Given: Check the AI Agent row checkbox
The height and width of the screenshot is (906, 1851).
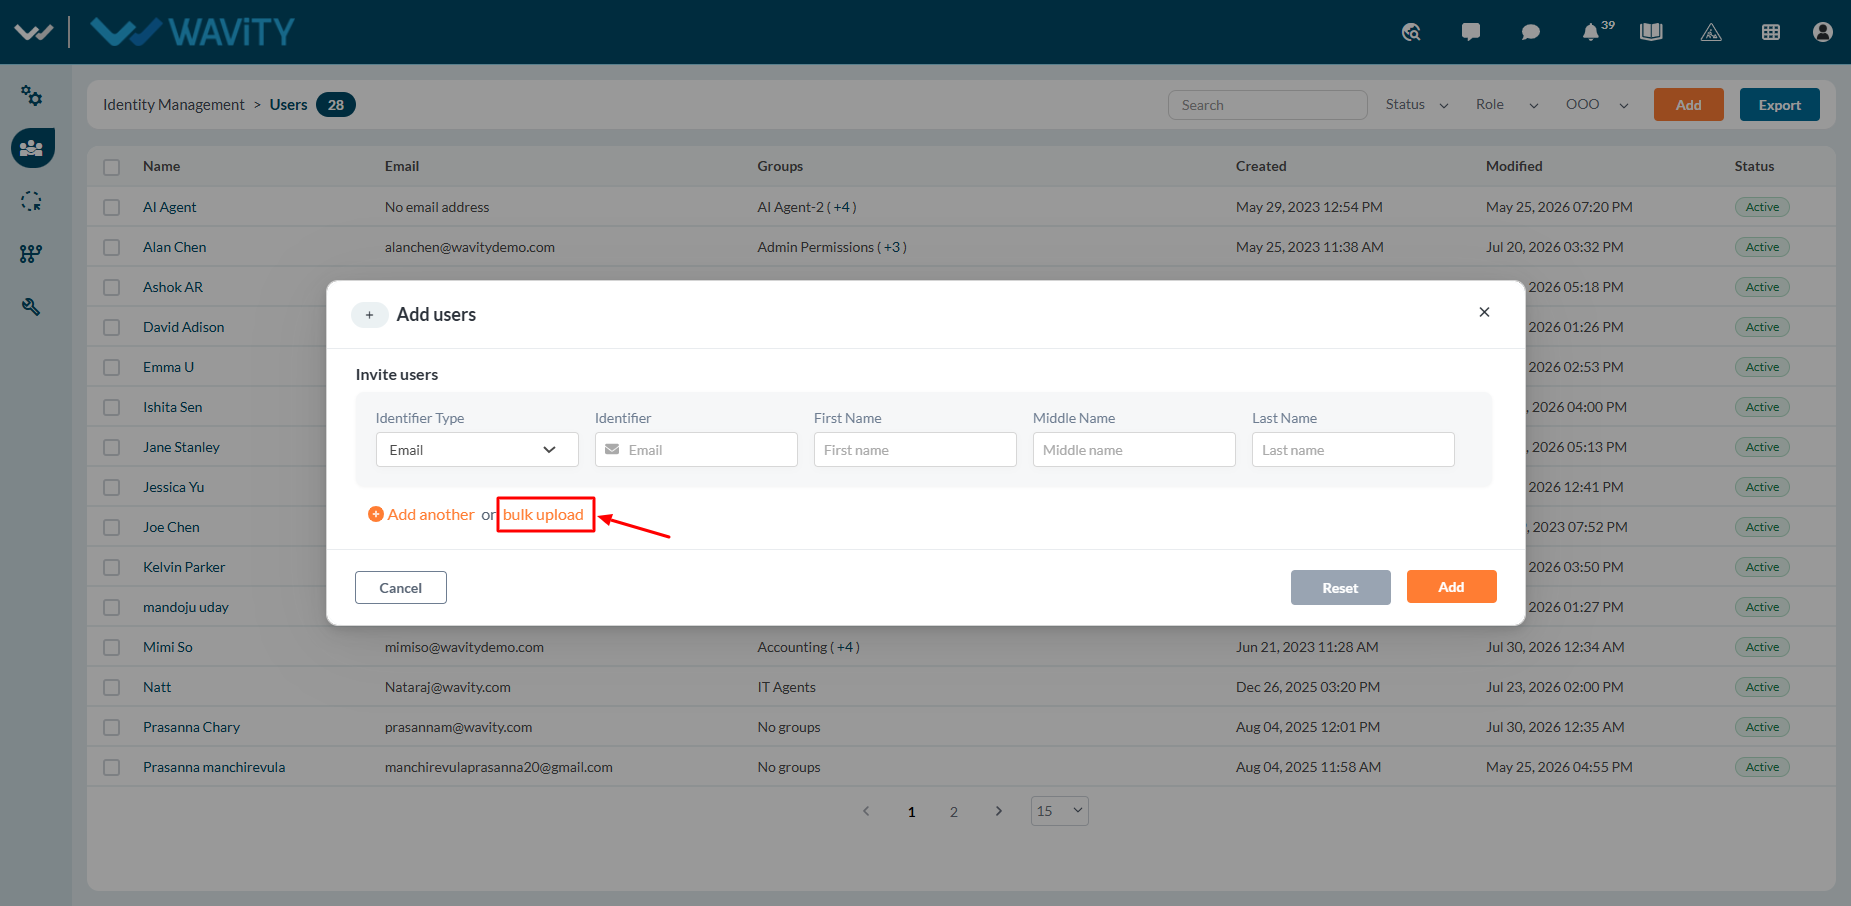Looking at the screenshot, I should point(112,207).
